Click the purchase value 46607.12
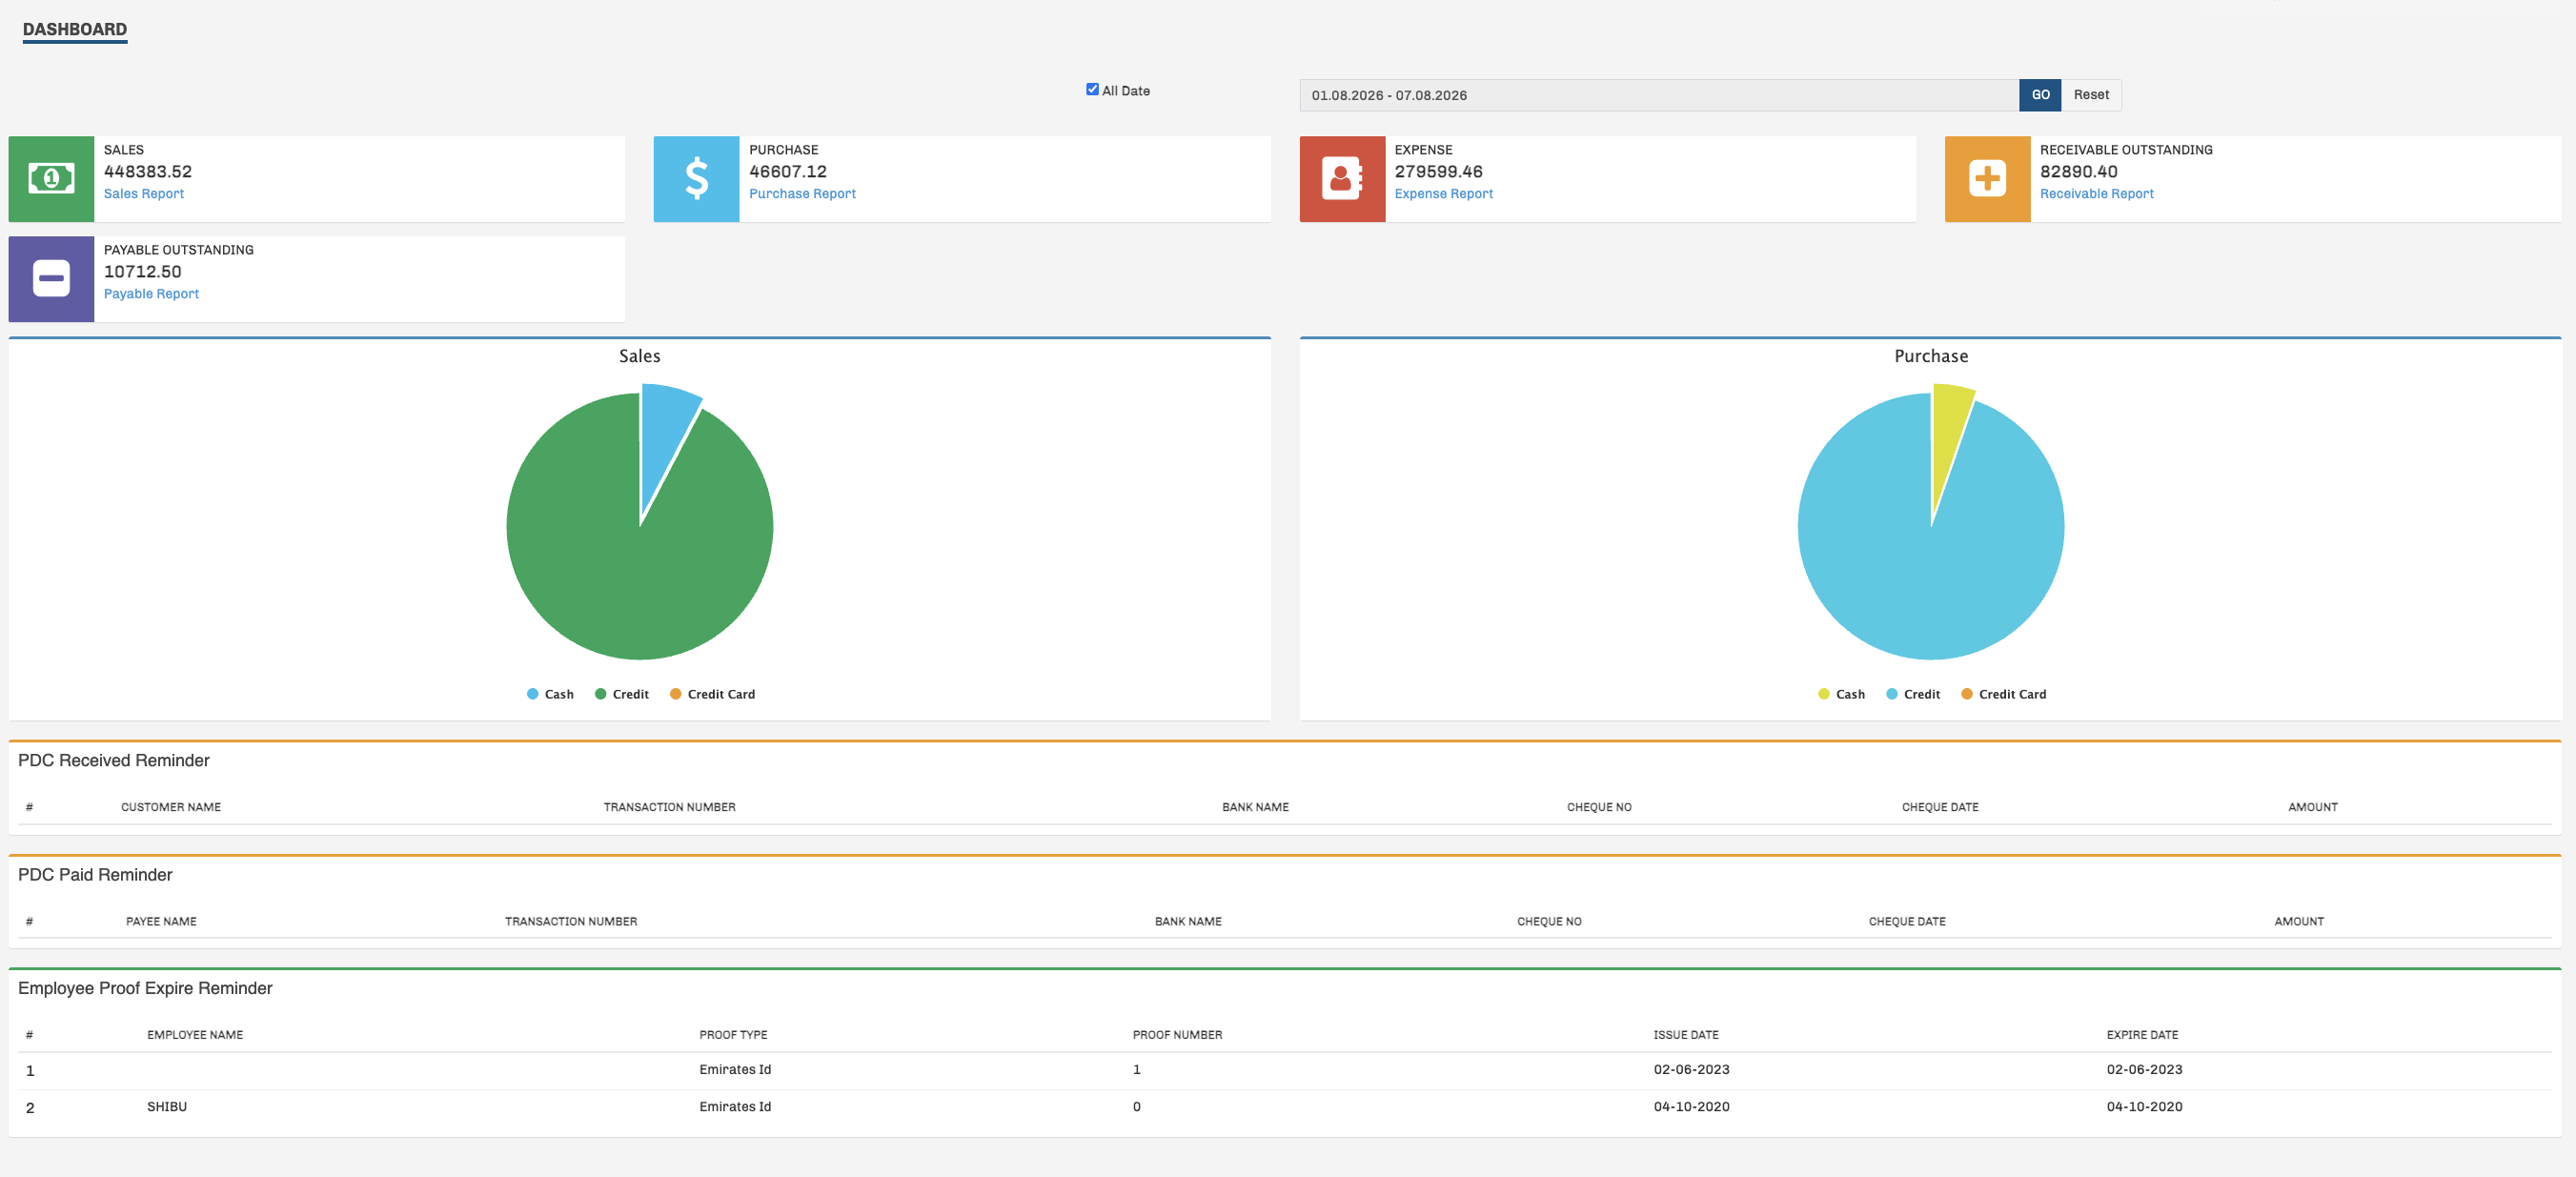Viewport: 2576px width, 1177px height. (x=788, y=172)
